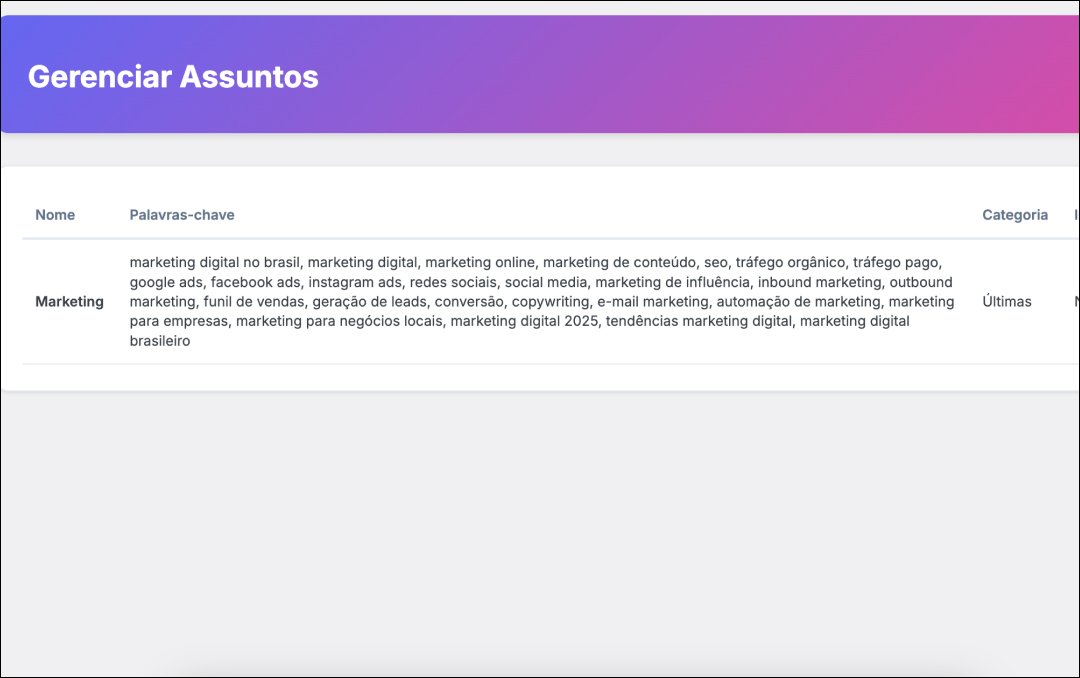Click the 'redes sociais' keyword

click(x=454, y=282)
